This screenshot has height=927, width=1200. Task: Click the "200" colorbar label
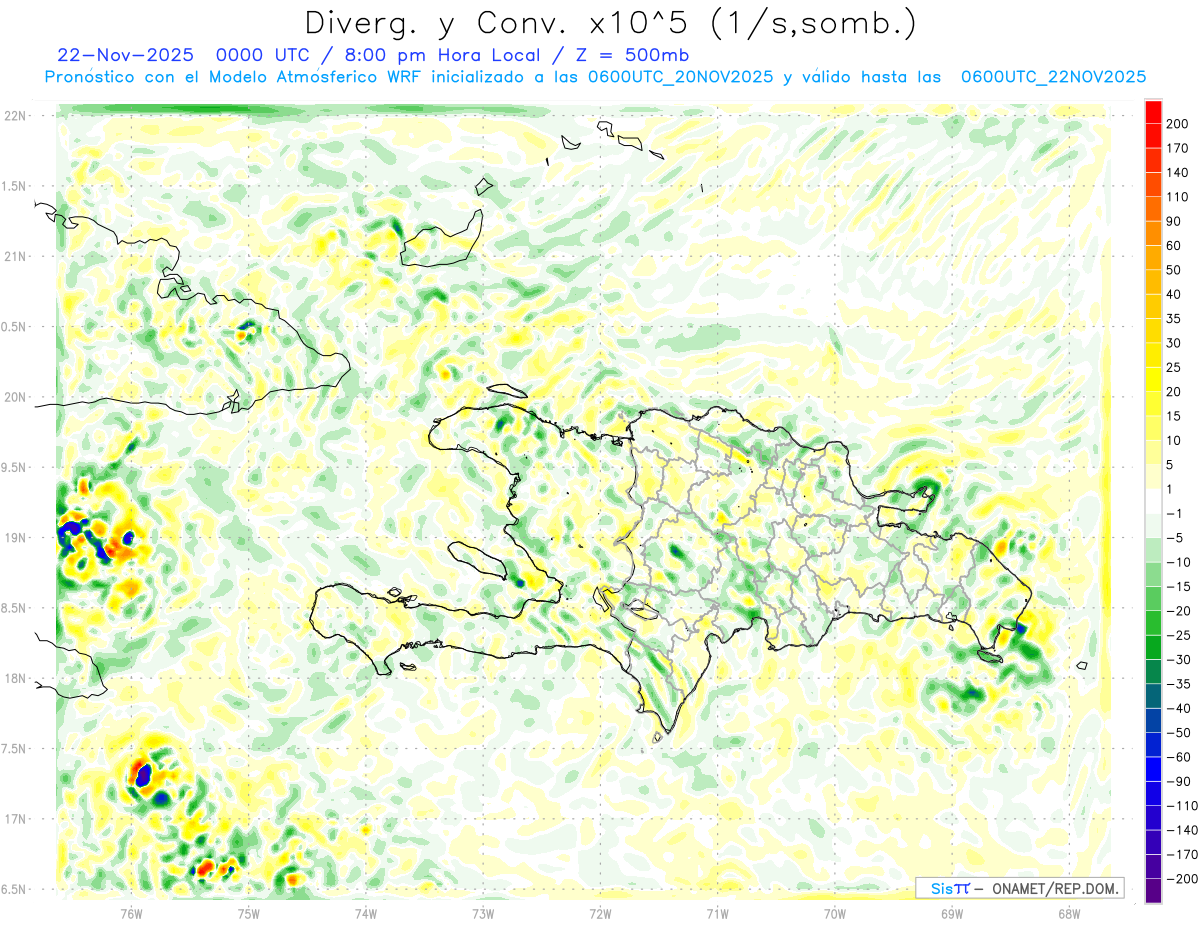click(x=1177, y=124)
